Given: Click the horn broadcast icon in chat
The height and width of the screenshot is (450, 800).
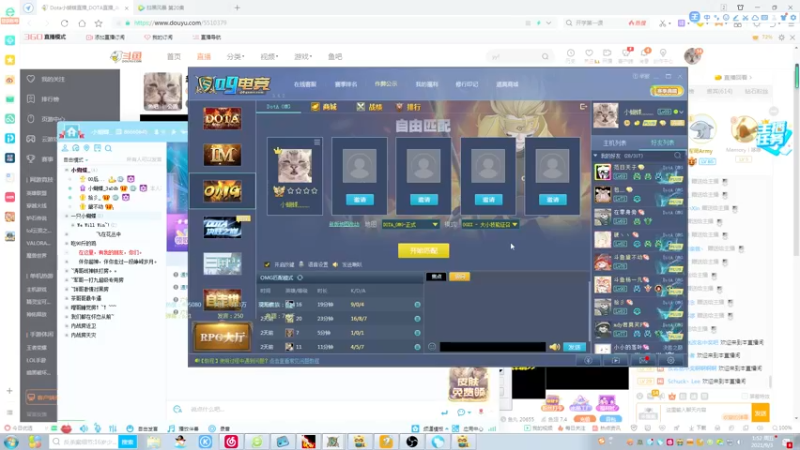Looking at the screenshot, I should pos(555,347).
